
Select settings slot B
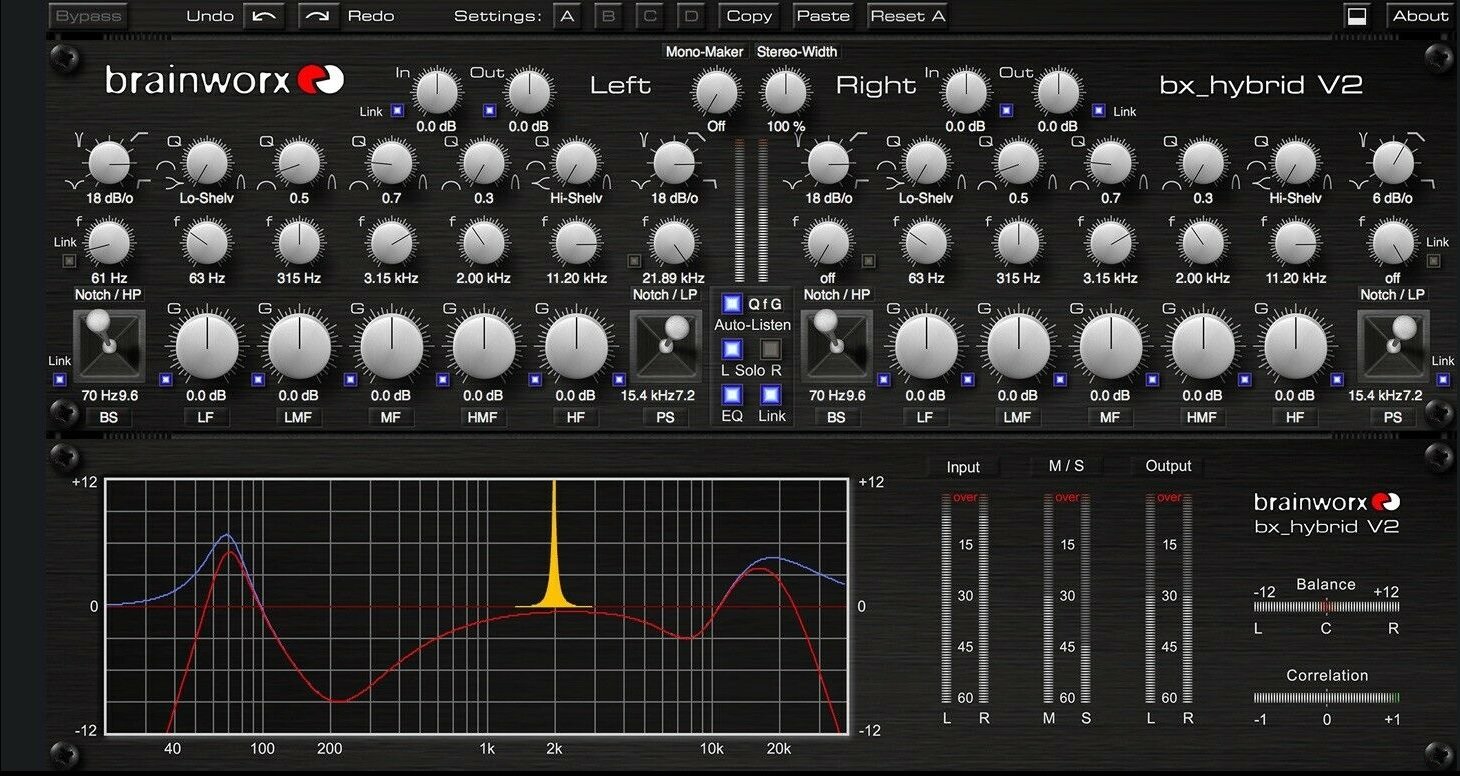click(x=608, y=16)
